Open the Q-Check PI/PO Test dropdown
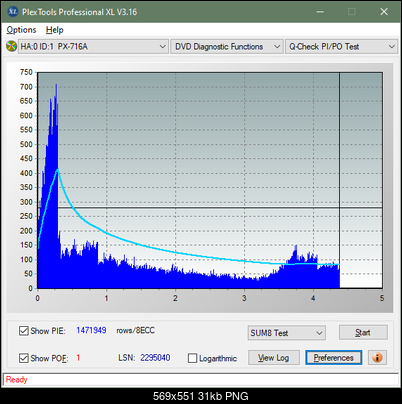The height and width of the screenshot is (404, 402). coord(341,46)
